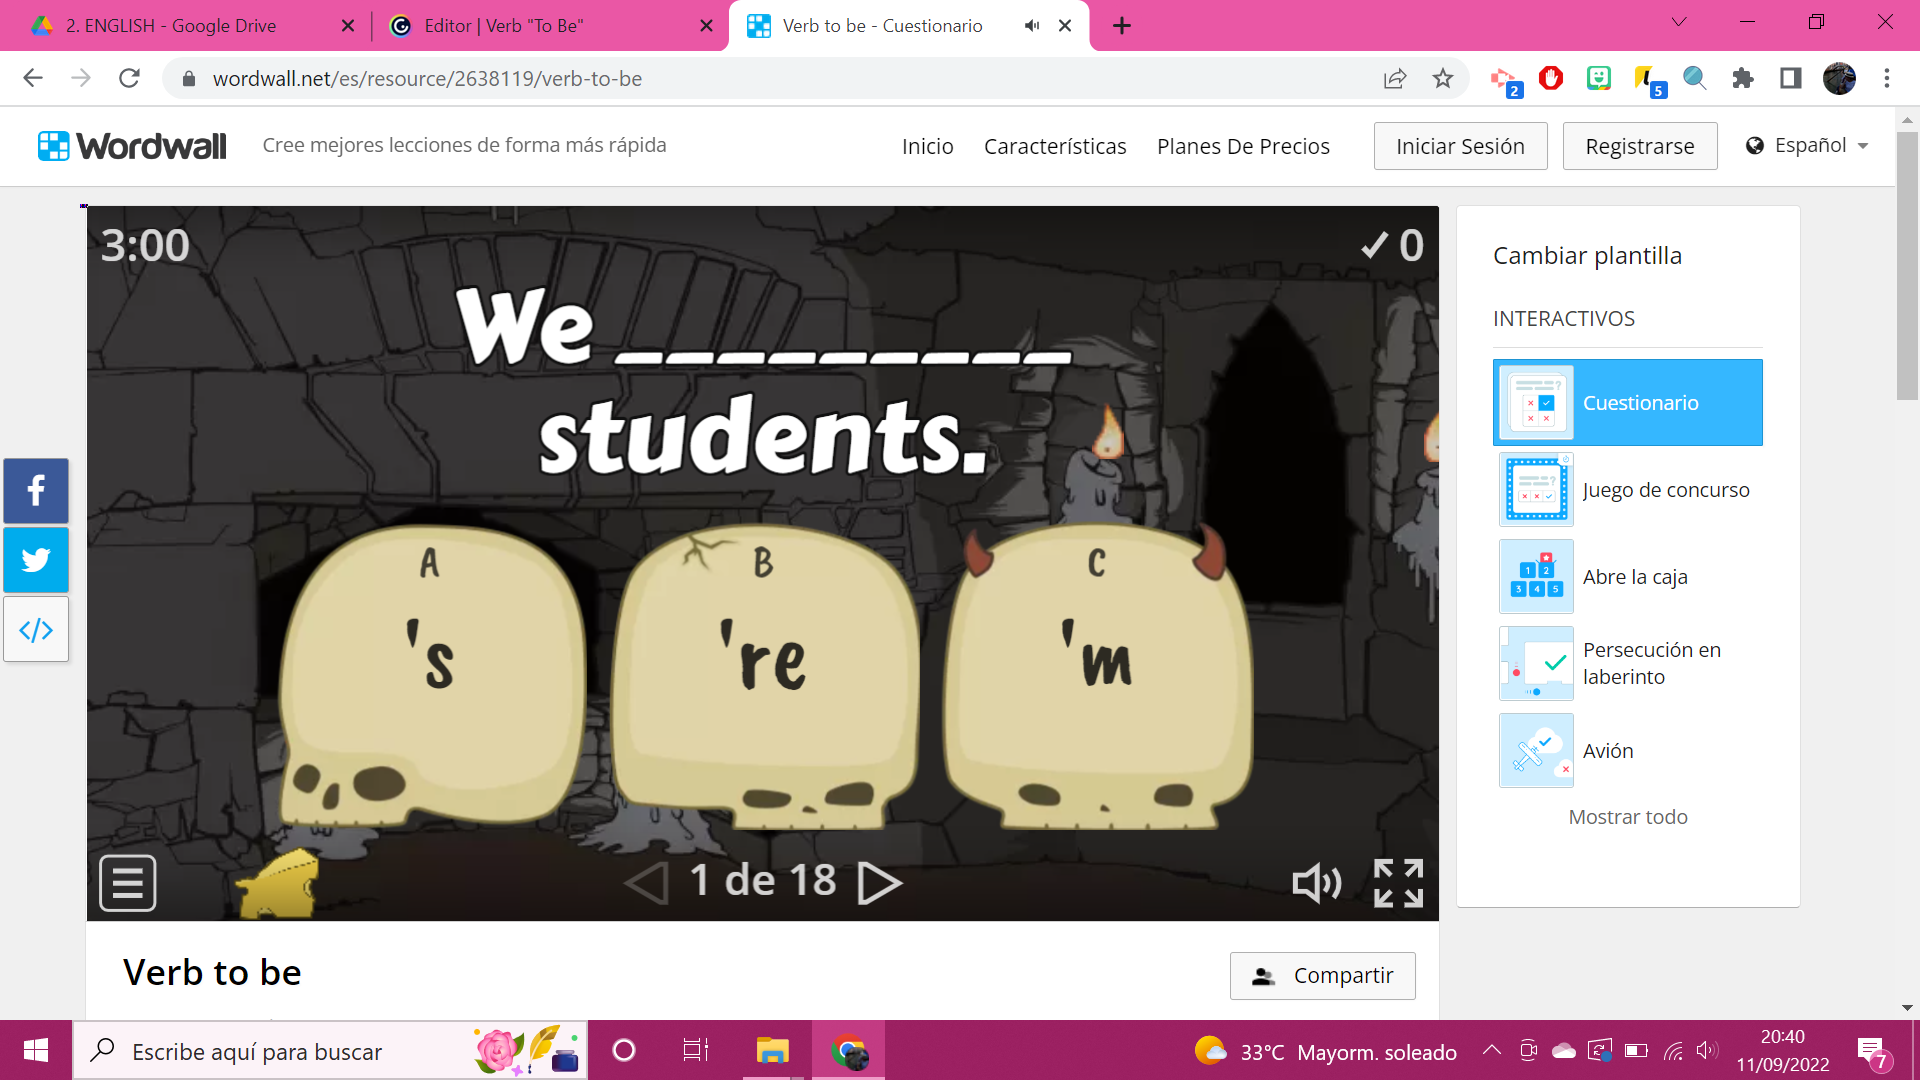Open the browser tab search chevron
The width and height of the screenshot is (1920, 1080).
coord(1679,22)
